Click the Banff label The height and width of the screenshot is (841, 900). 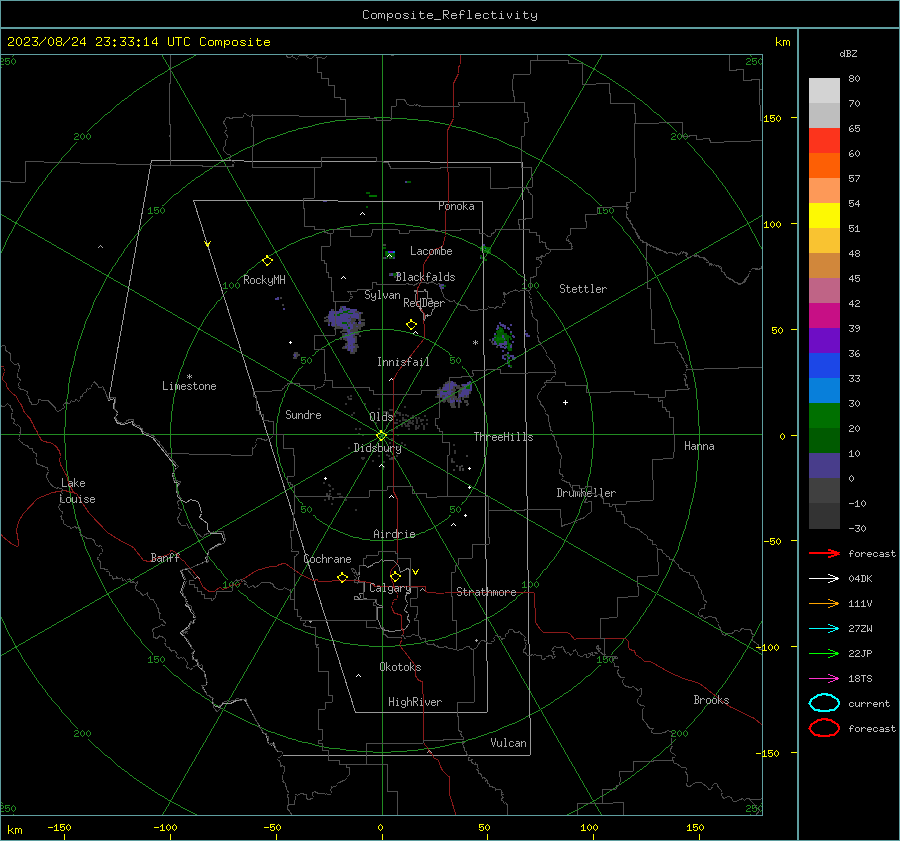coord(165,558)
